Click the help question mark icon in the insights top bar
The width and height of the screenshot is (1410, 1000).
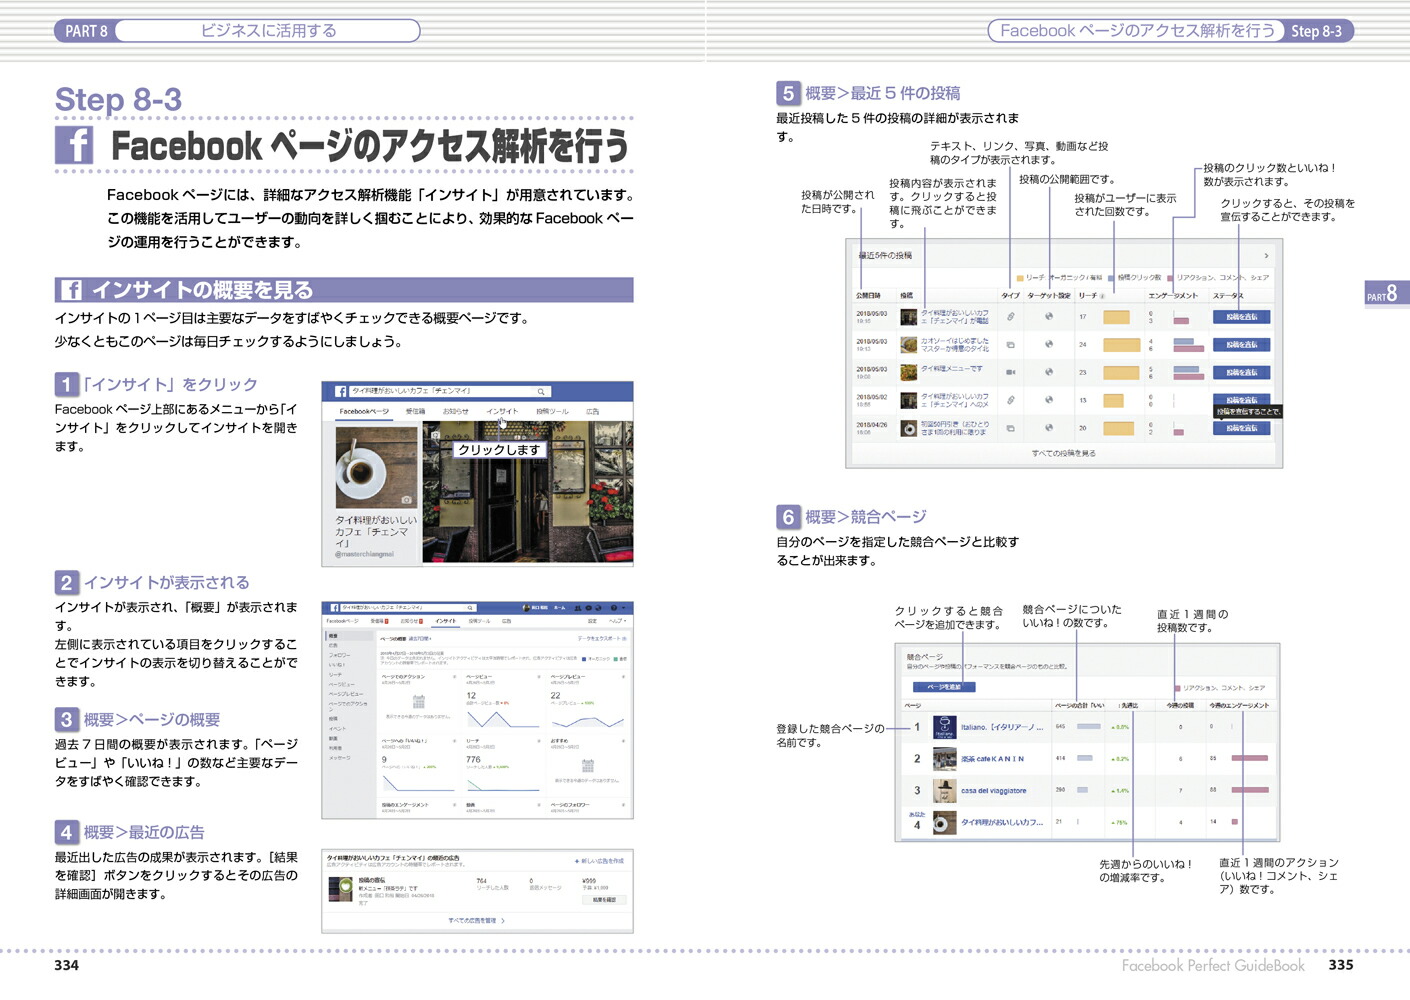(614, 608)
